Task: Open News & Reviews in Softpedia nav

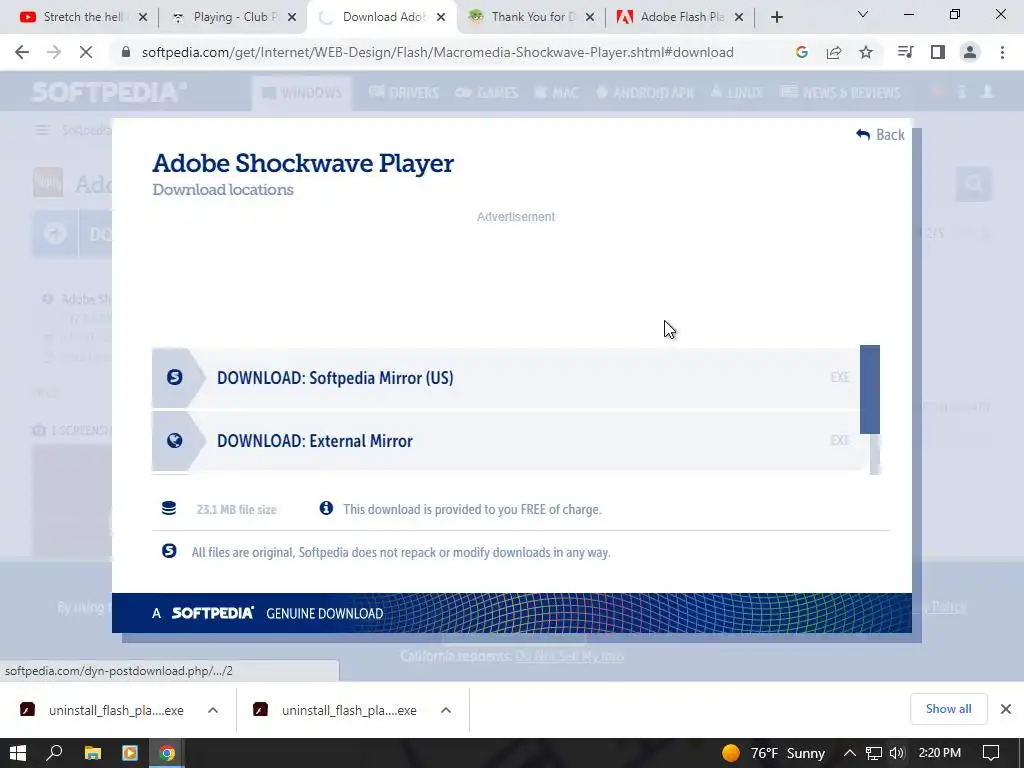Action: [x=840, y=93]
